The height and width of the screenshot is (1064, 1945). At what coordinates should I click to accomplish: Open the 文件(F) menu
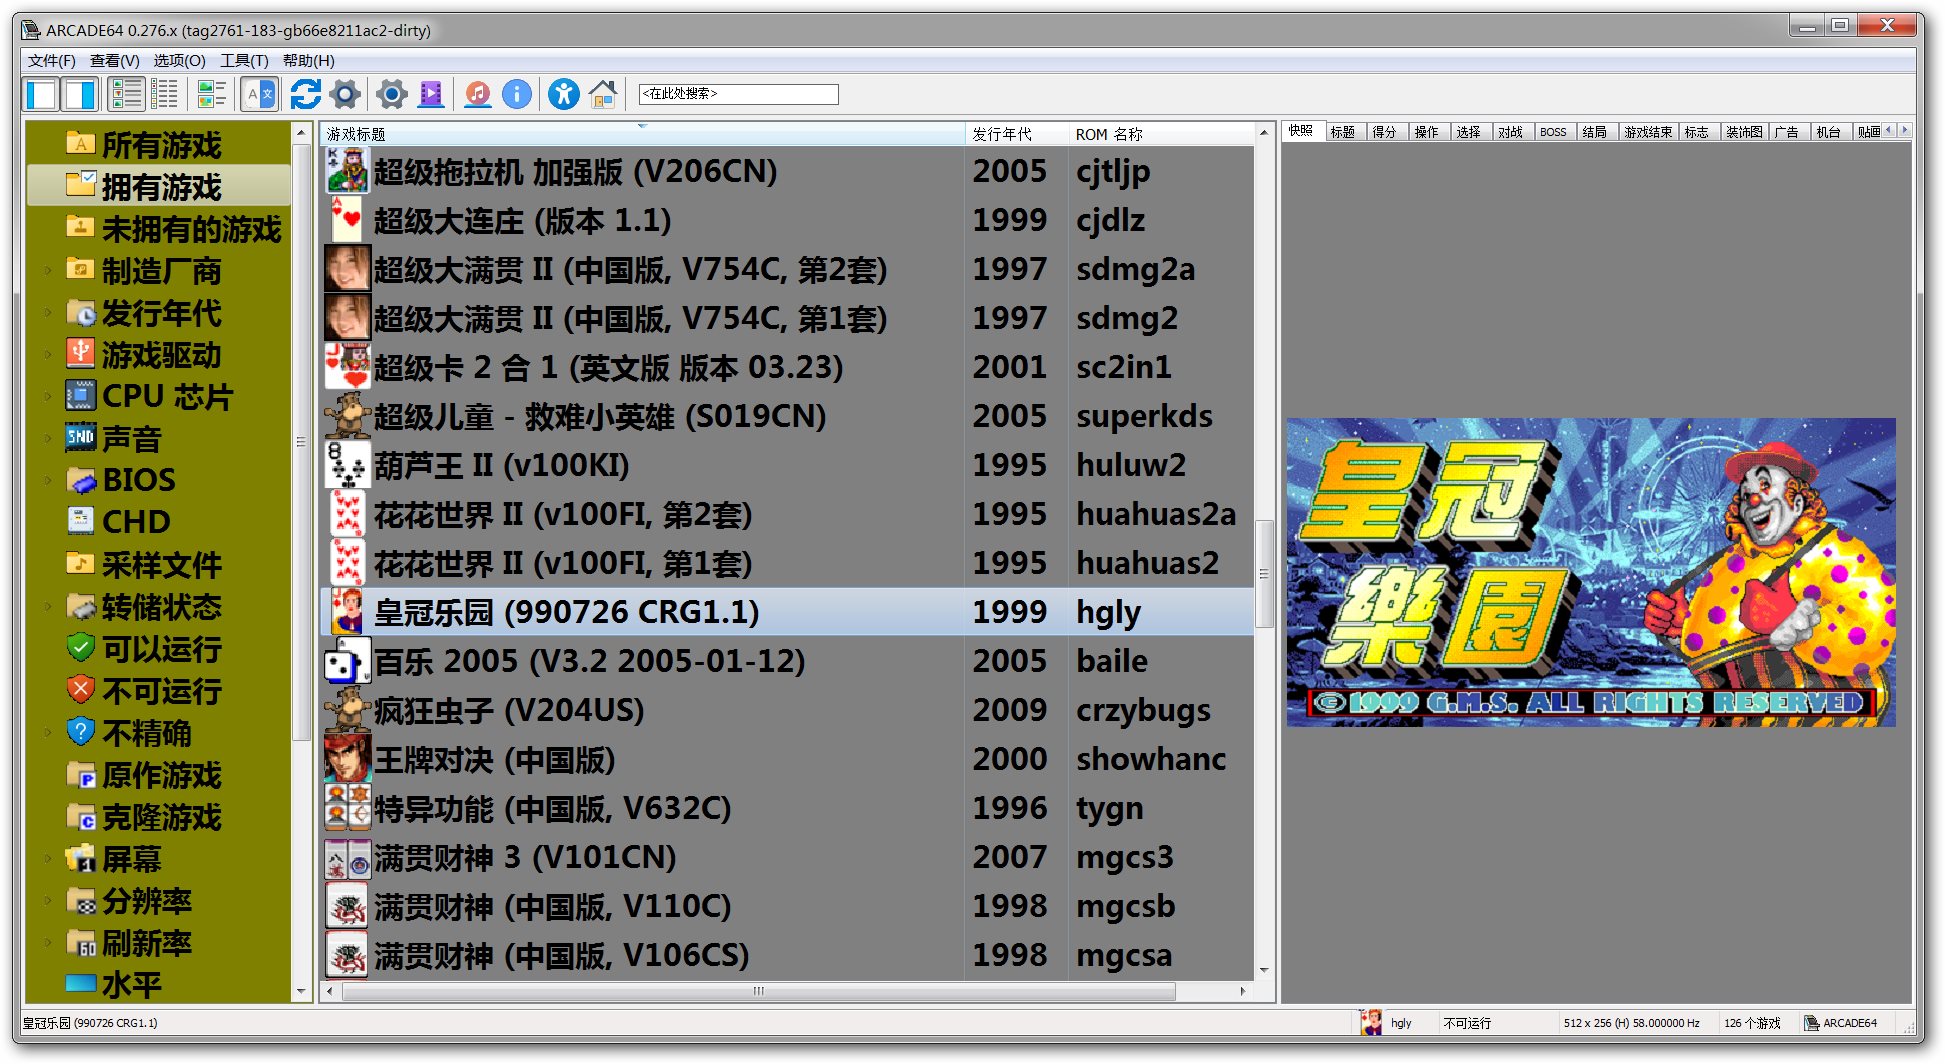[x=51, y=61]
